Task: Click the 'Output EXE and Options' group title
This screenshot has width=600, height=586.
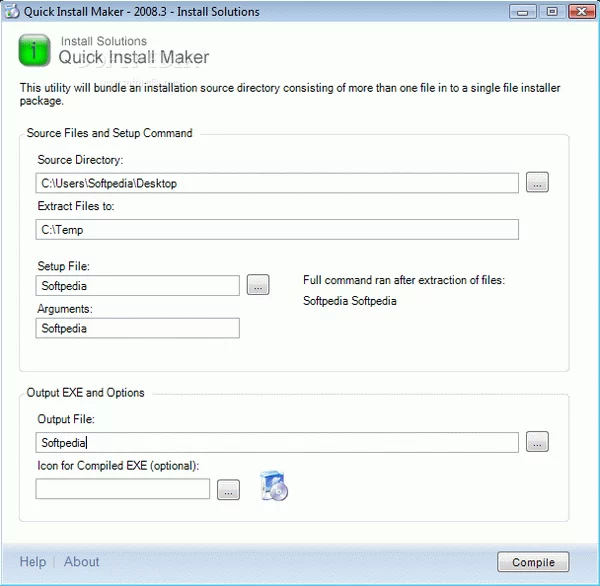Action: [x=85, y=393]
